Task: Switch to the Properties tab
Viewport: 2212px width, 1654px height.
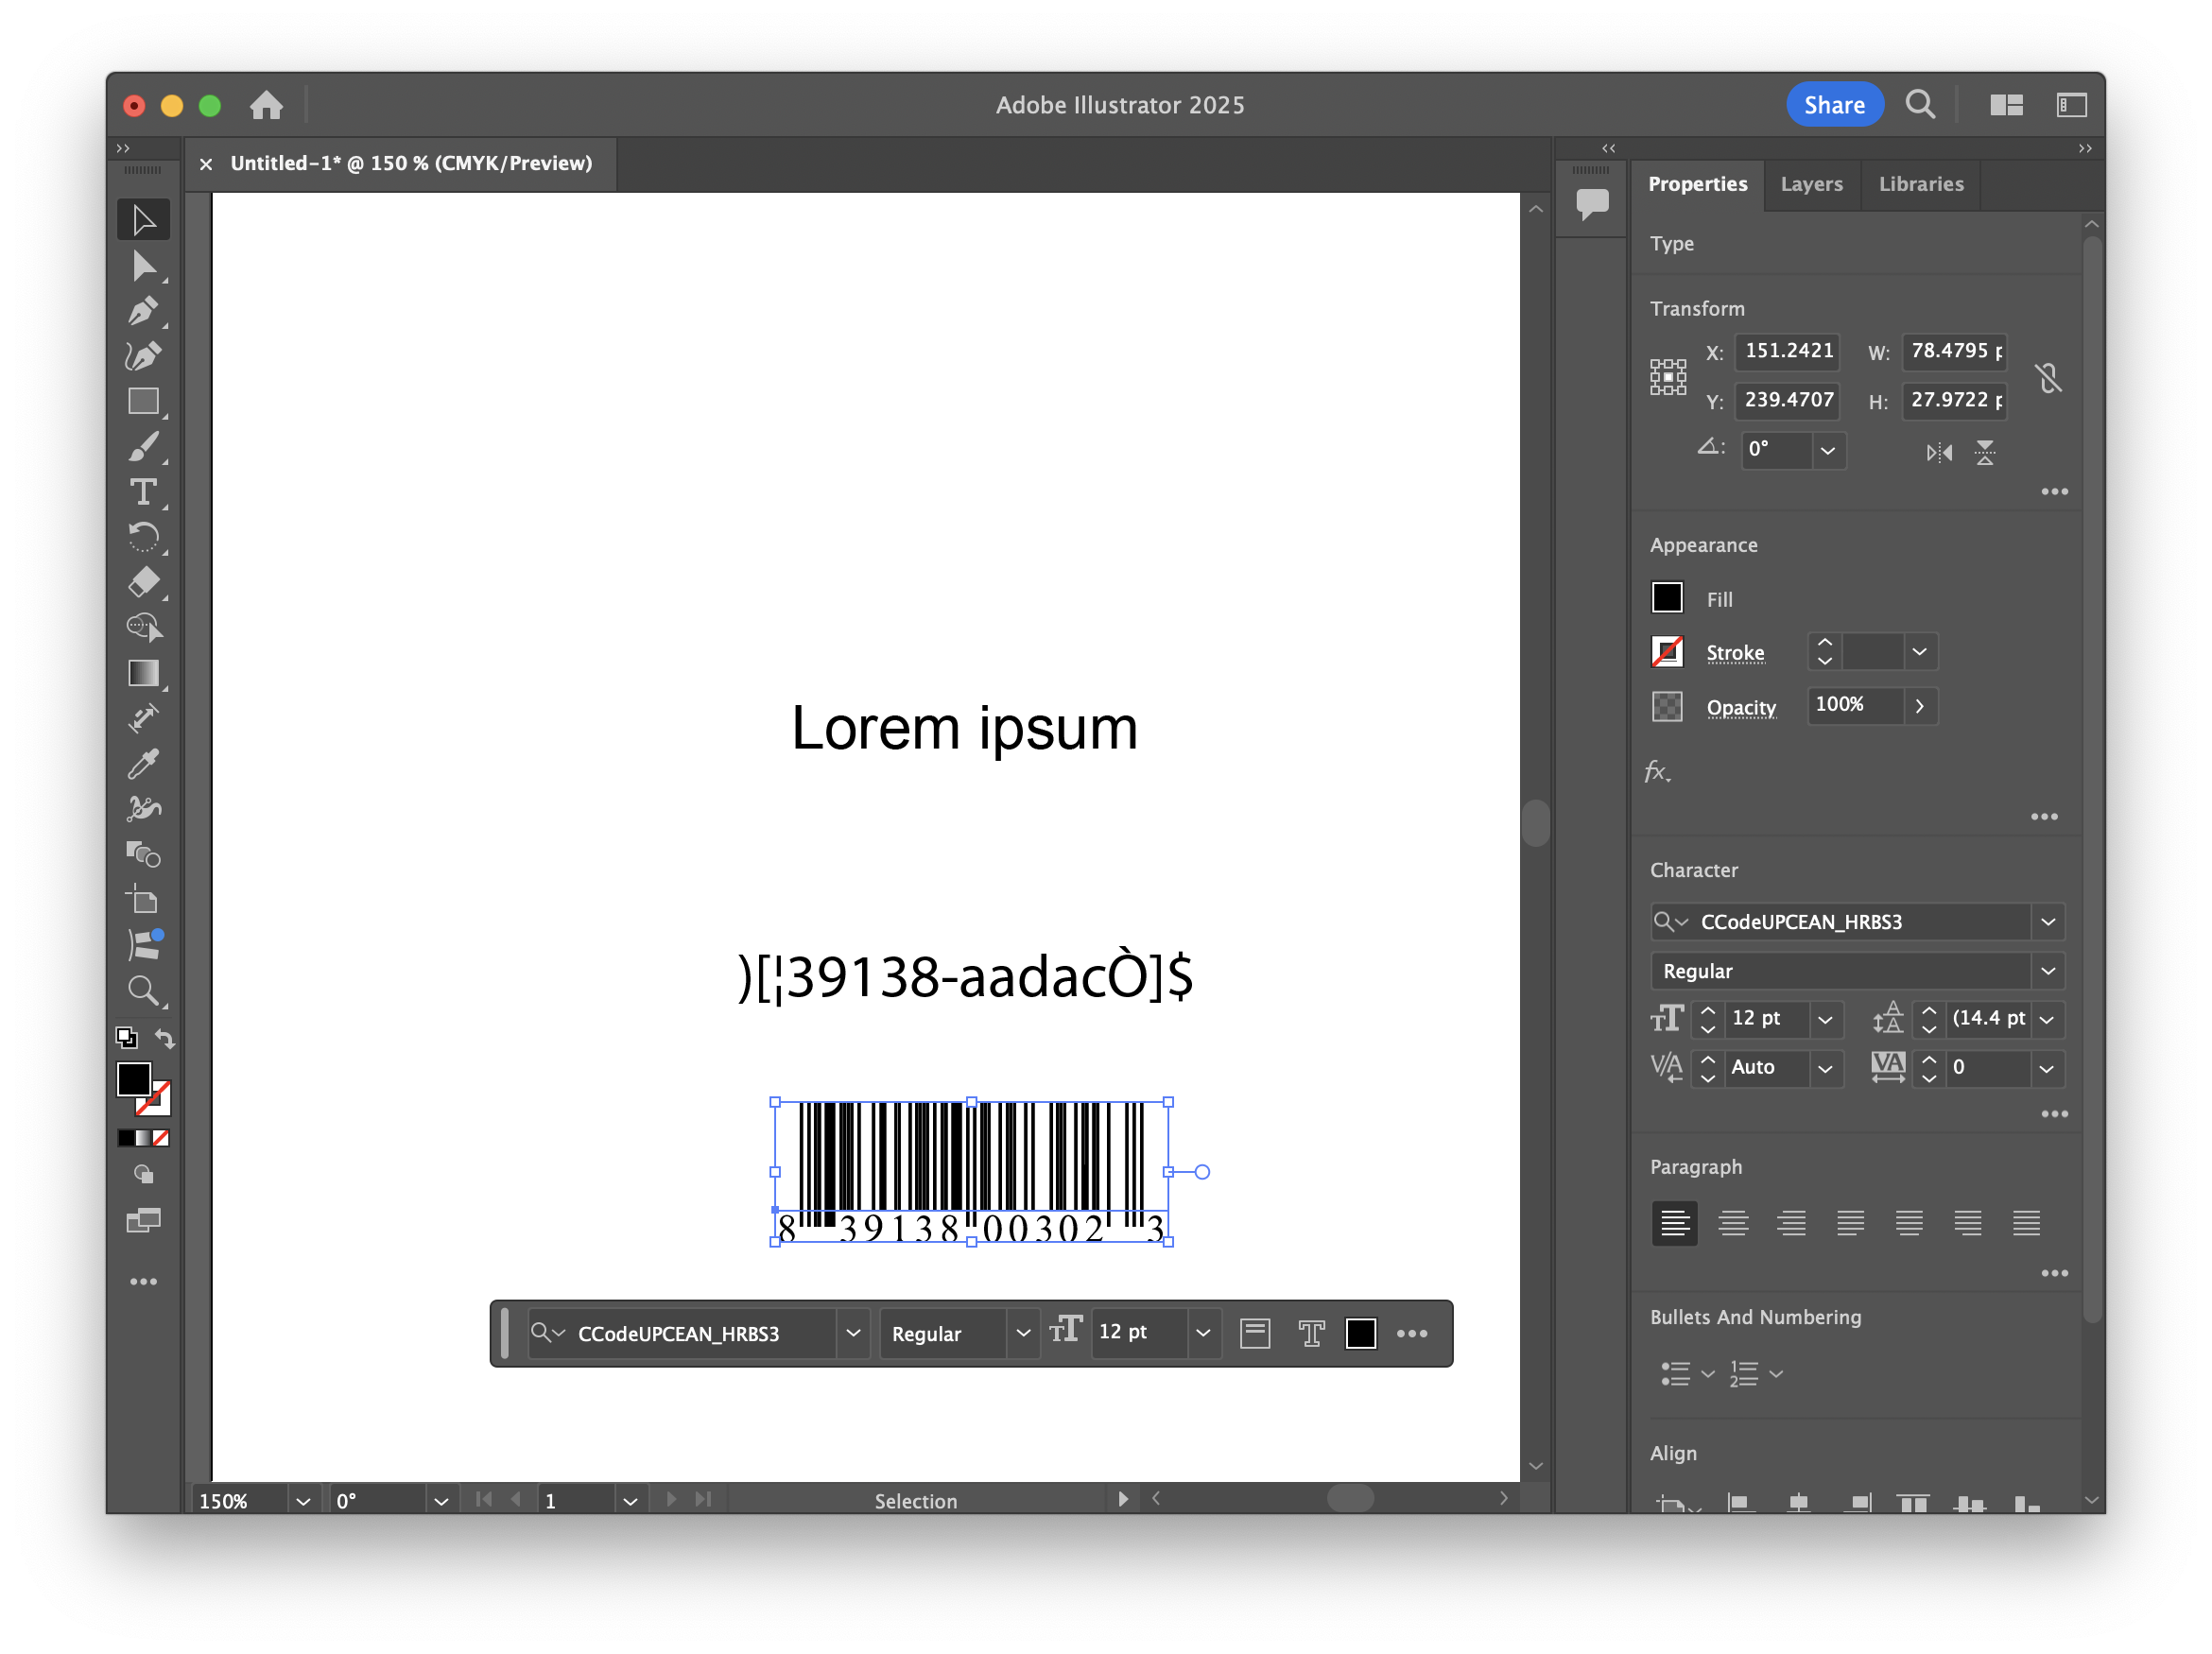Action: (x=1697, y=184)
